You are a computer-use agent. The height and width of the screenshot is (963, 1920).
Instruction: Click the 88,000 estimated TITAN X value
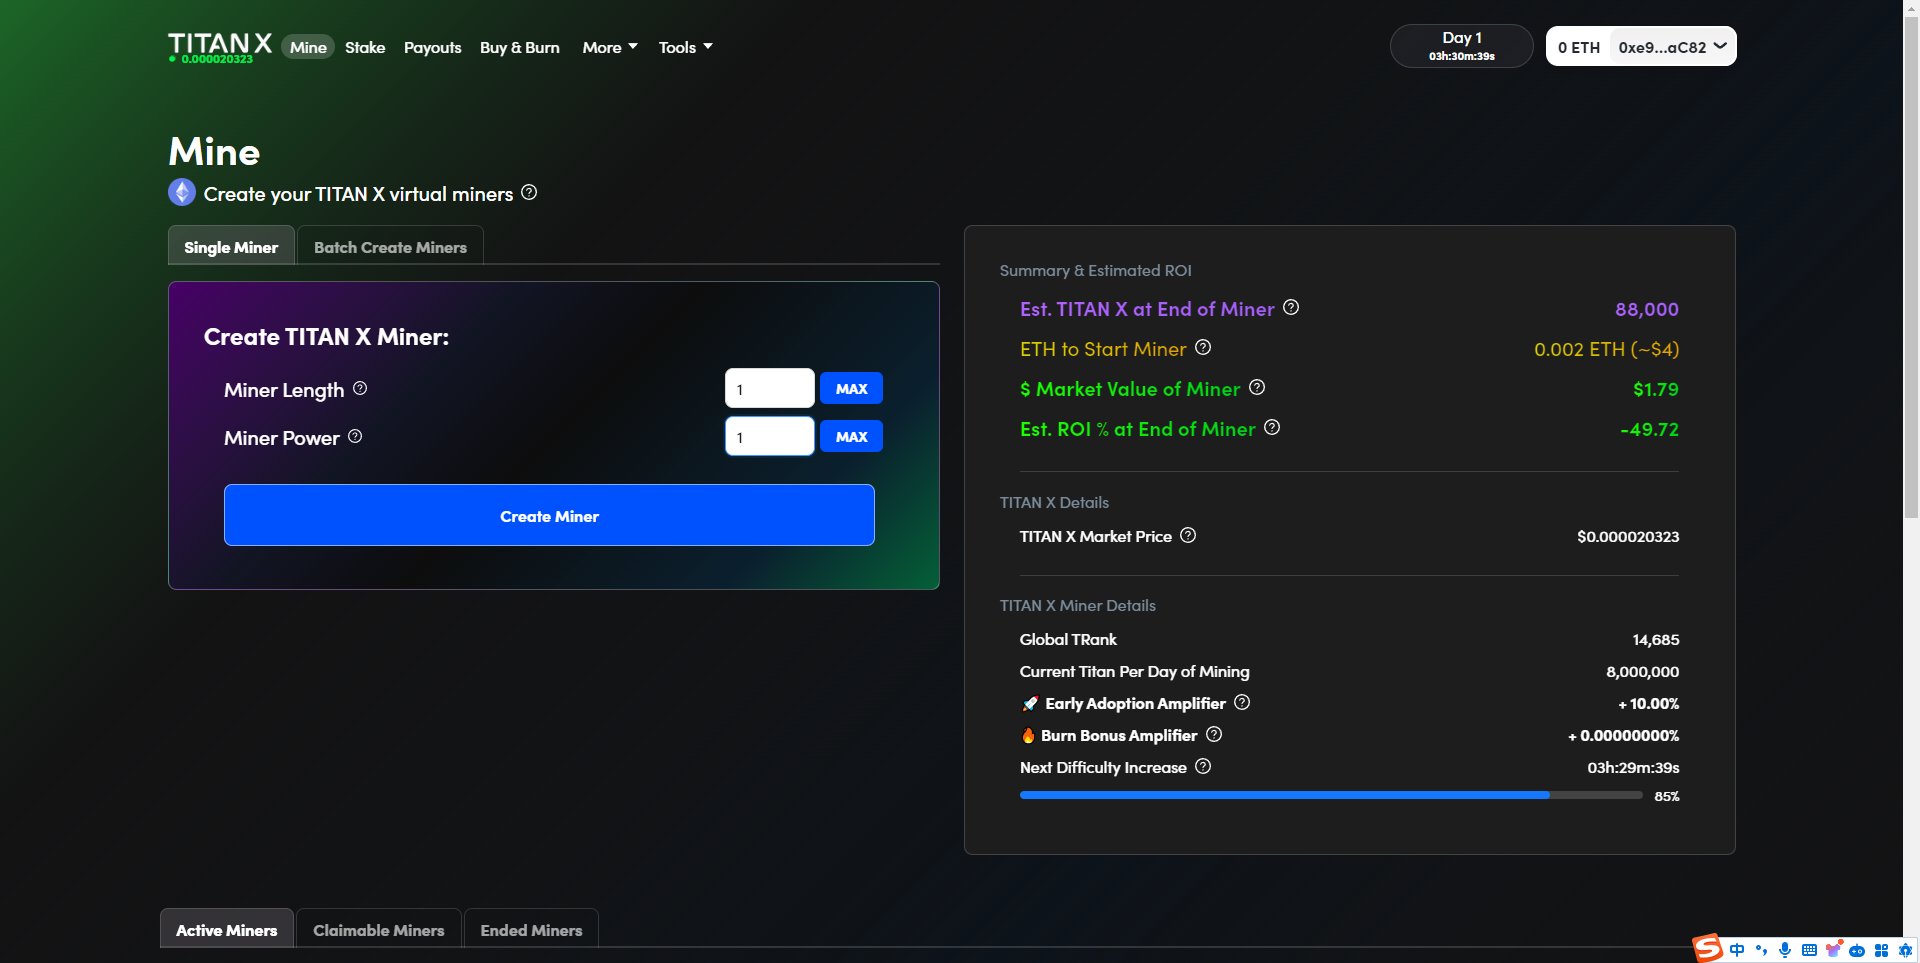(x=1646, y=309)
